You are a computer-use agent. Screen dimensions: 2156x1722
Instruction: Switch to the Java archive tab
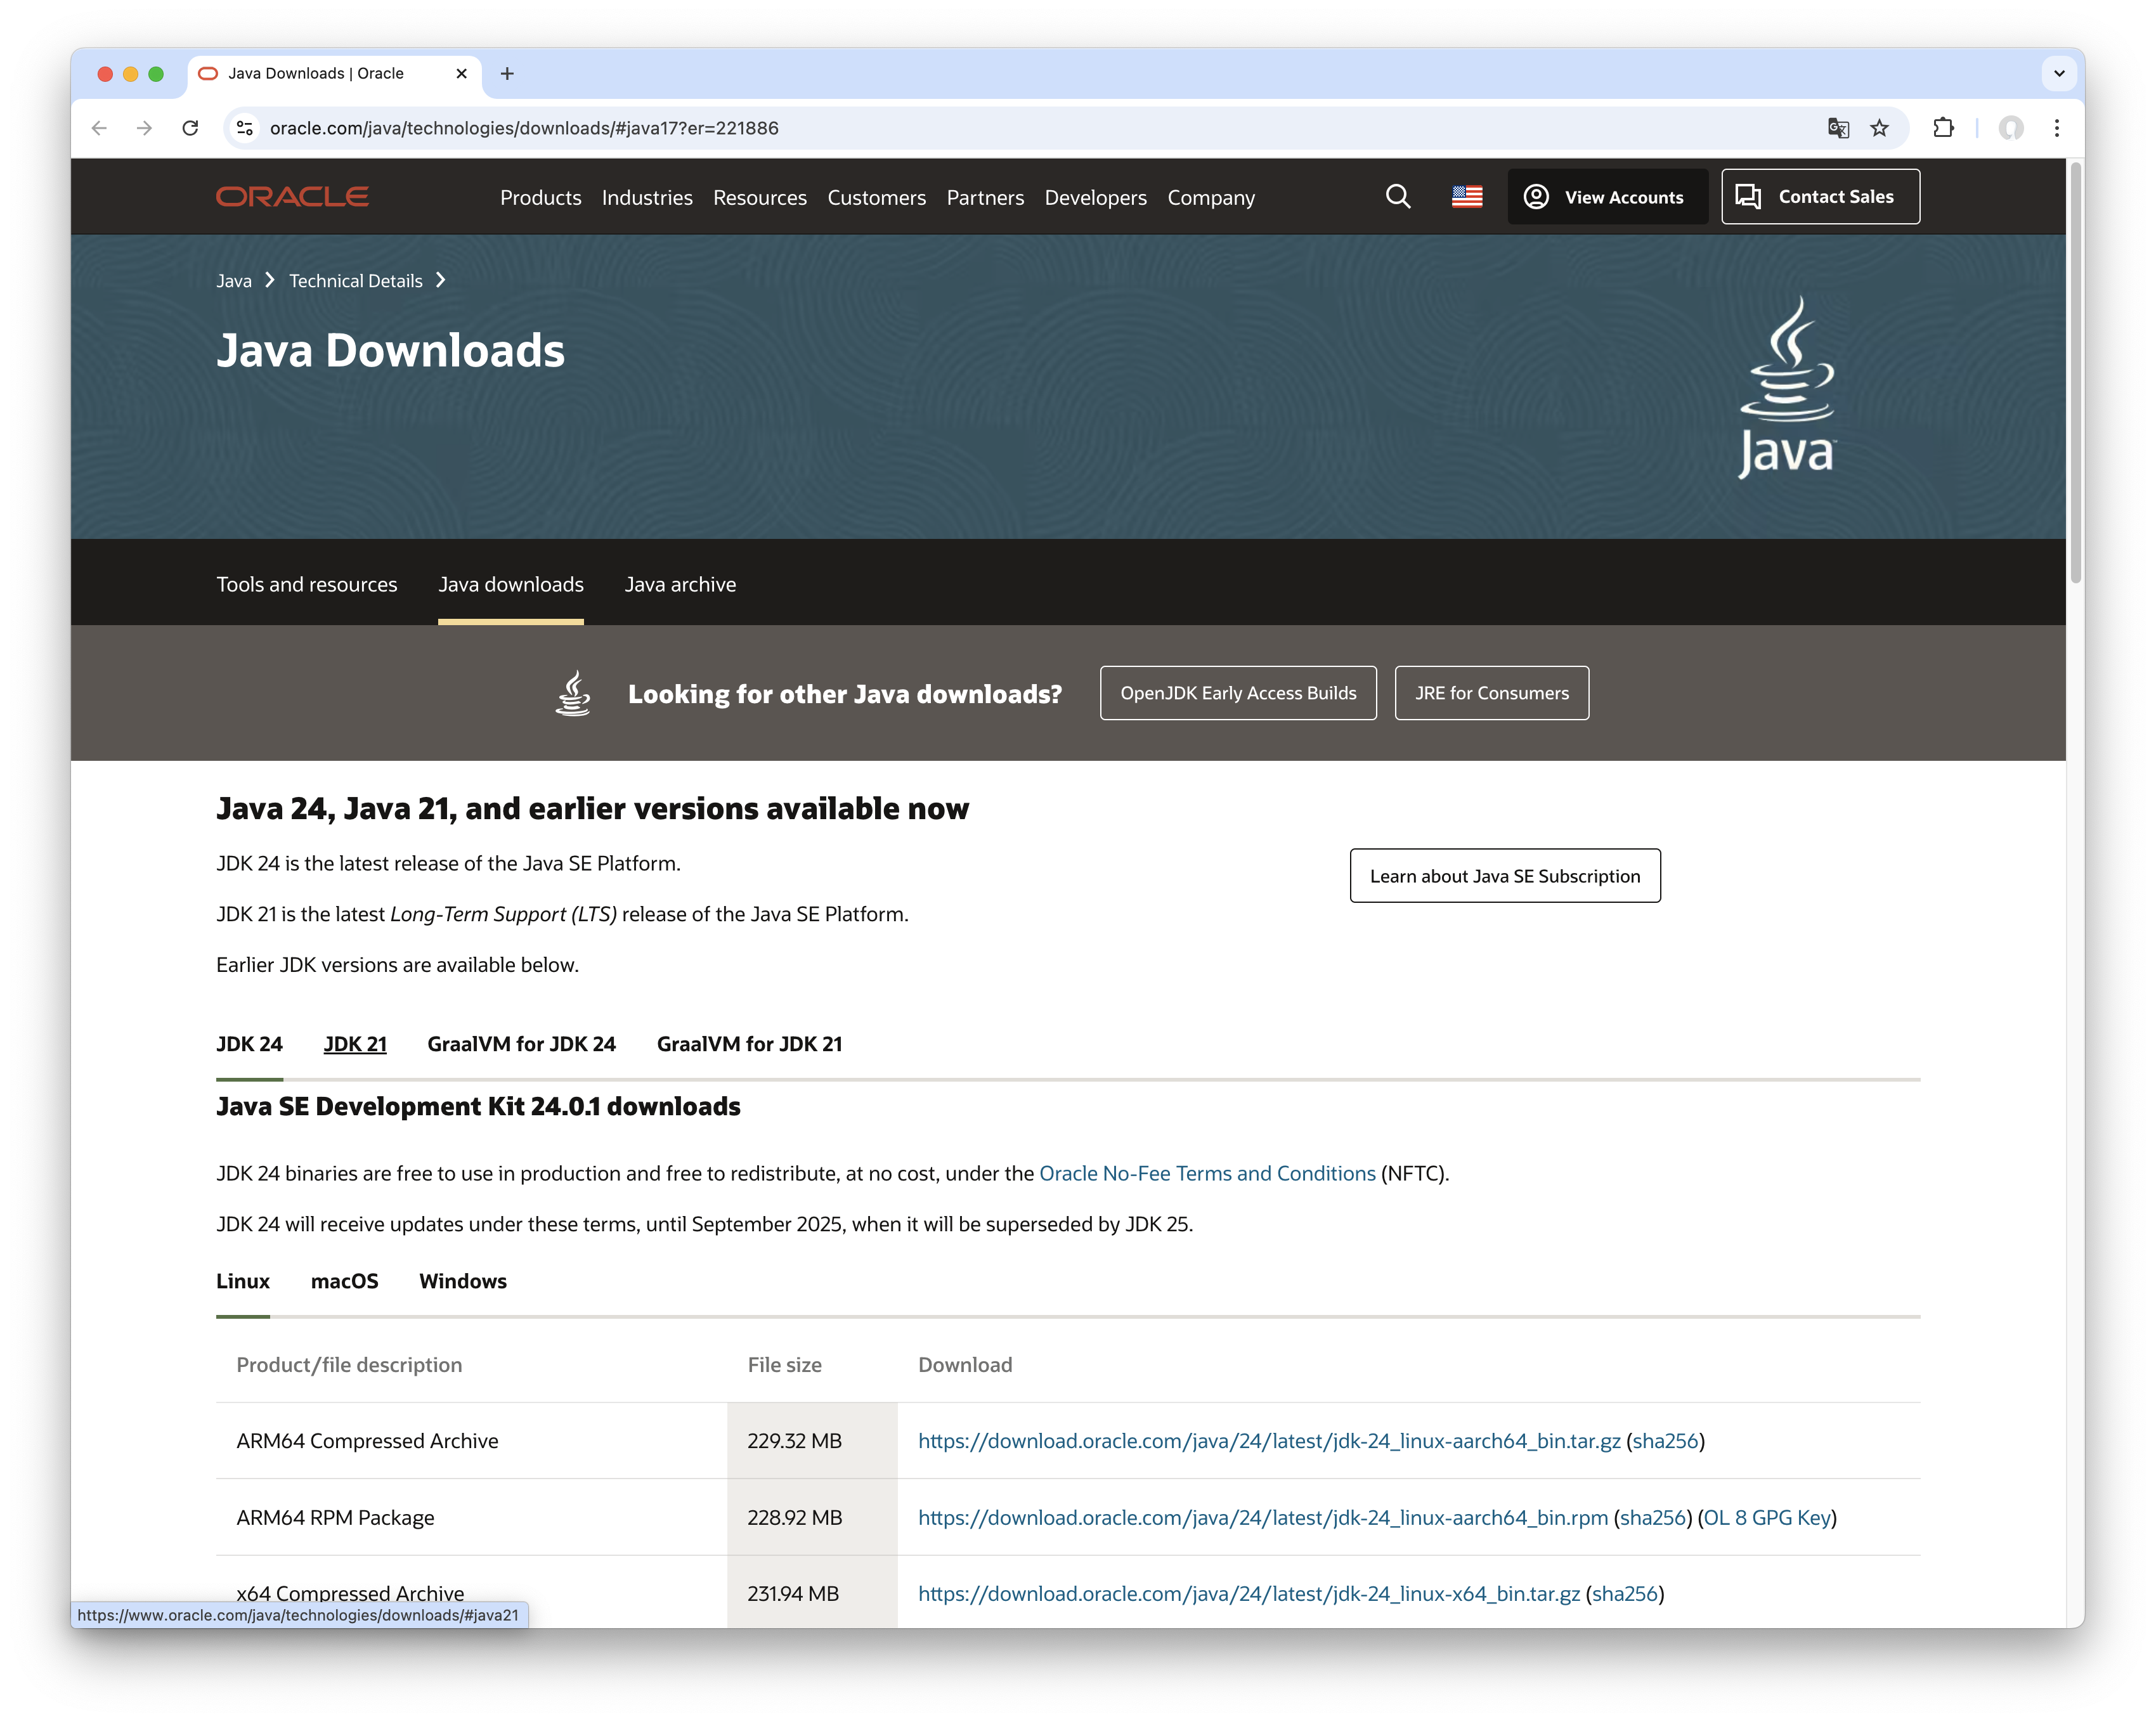click(x=680, y=585)
